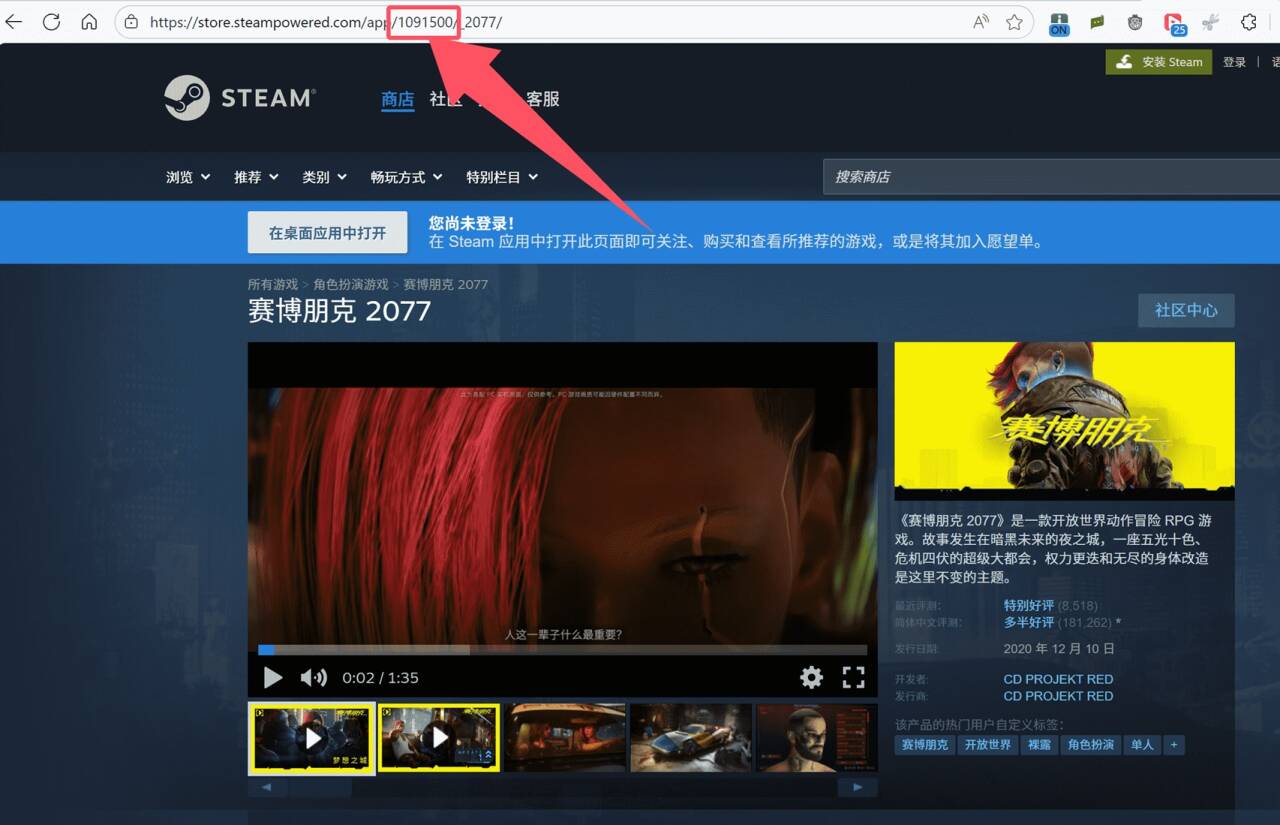This screenshot has height=825, width=1280.
Task: Click the favorites star in the address bar
Action: [1016, 20]
